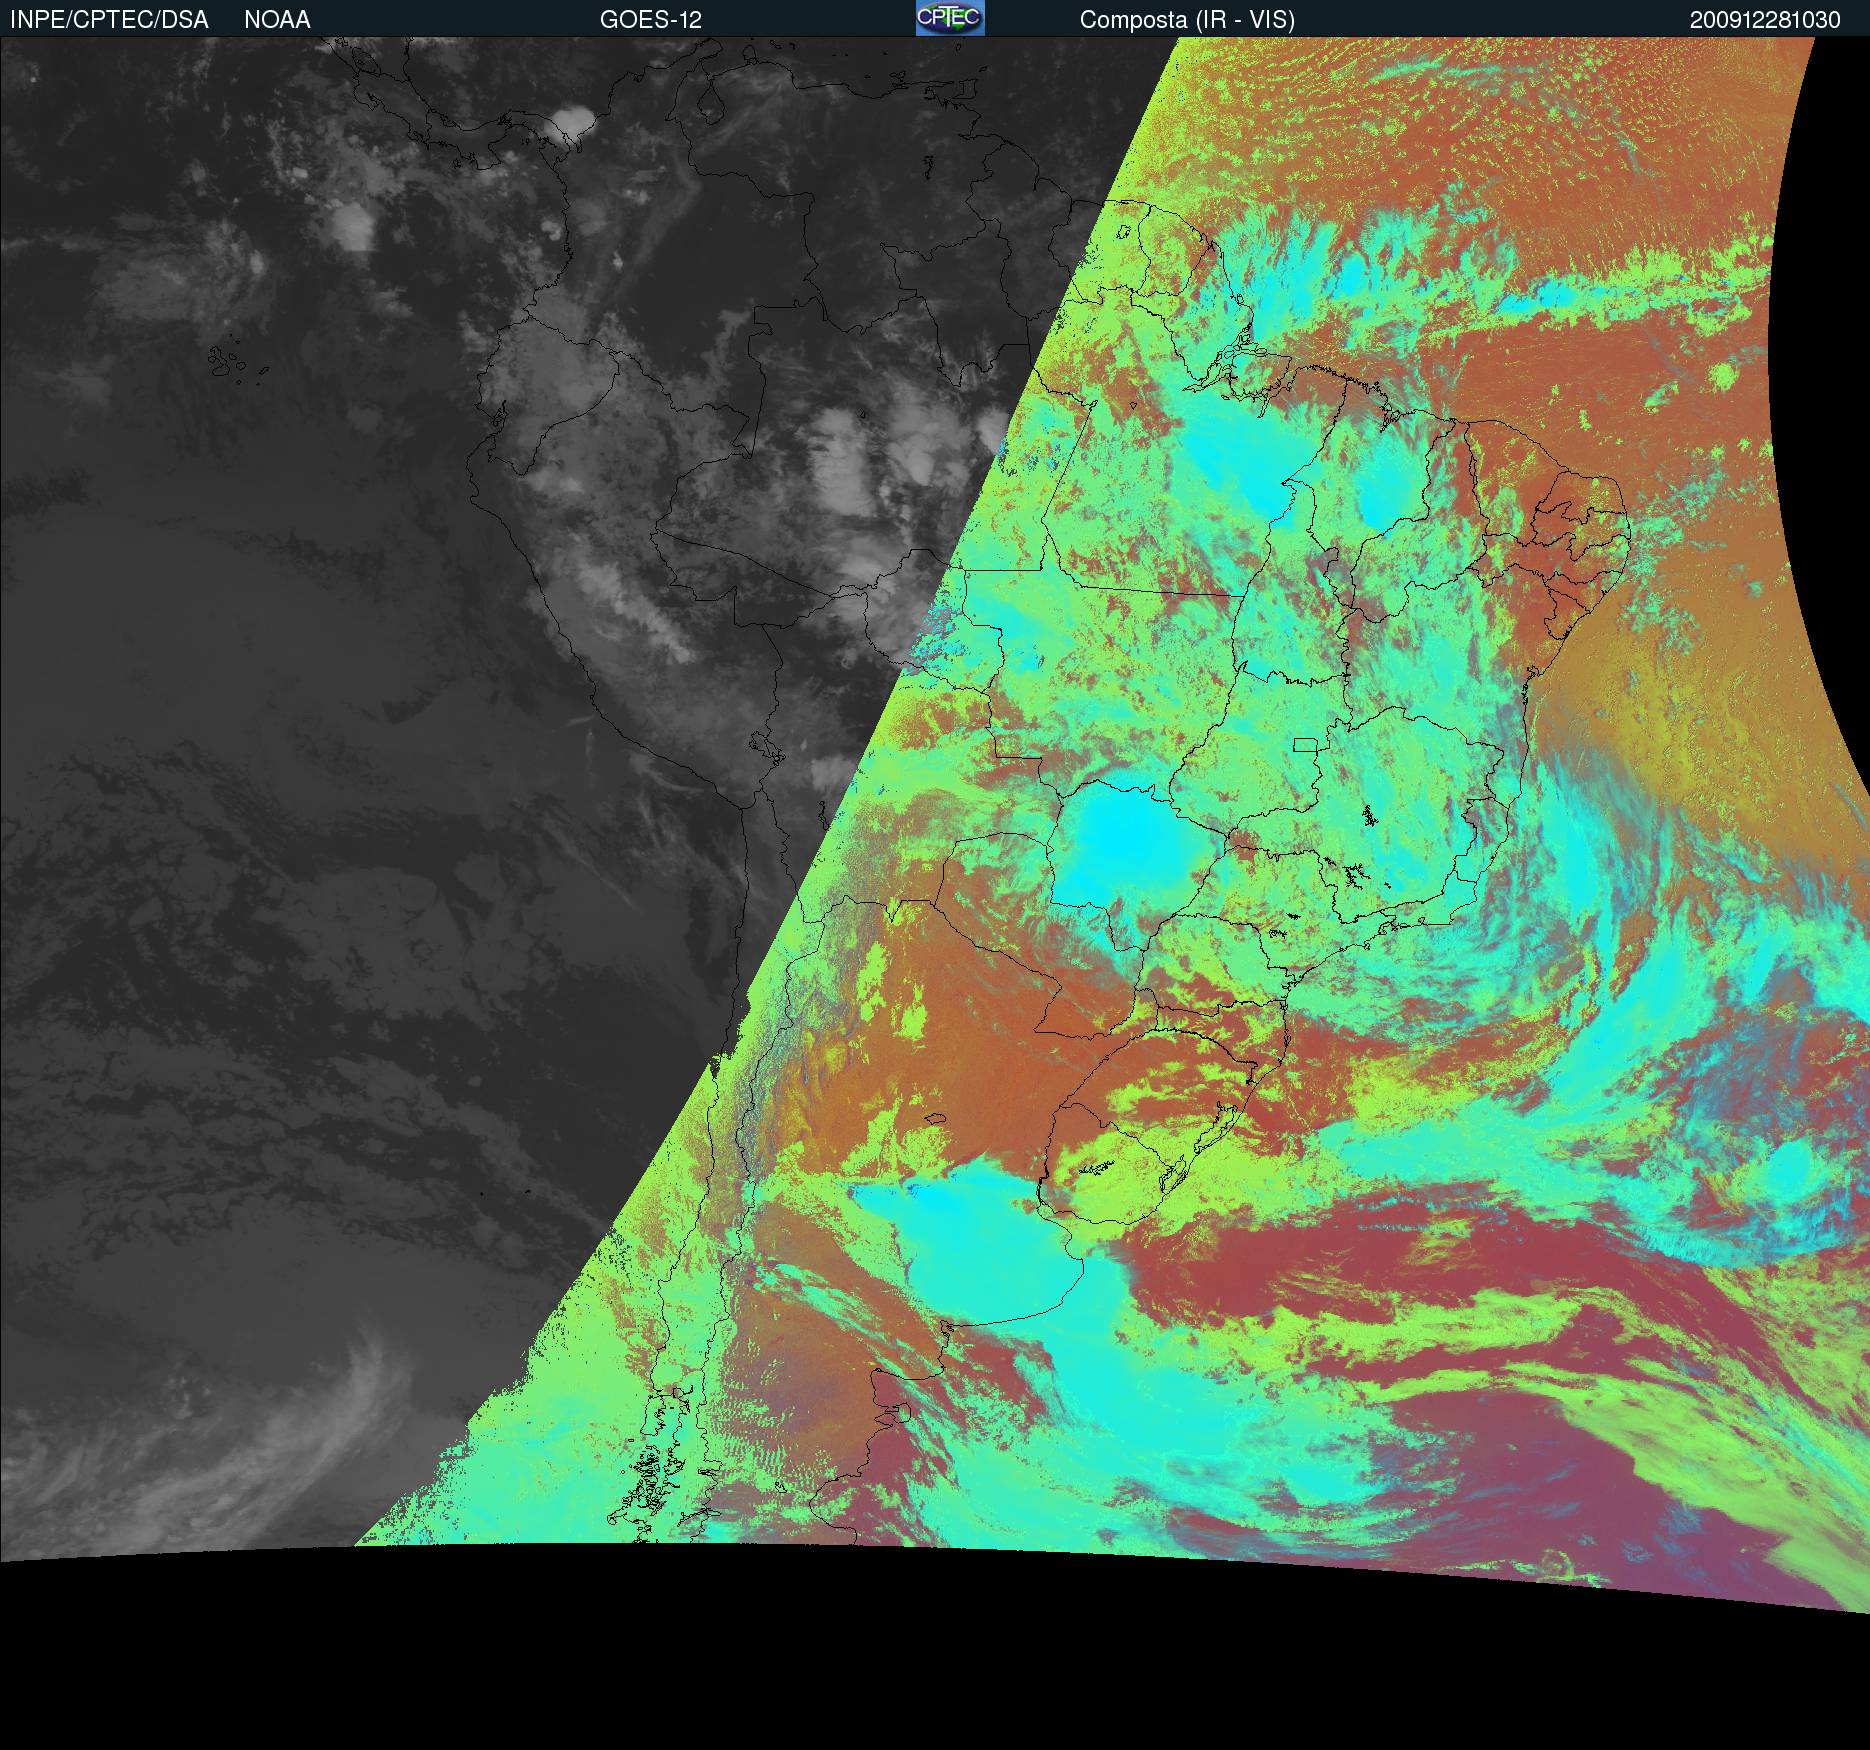Screen dimensions: 1870x1750
Task: Select the GOES-12 satellite name text
Action: tap(650, 20)
